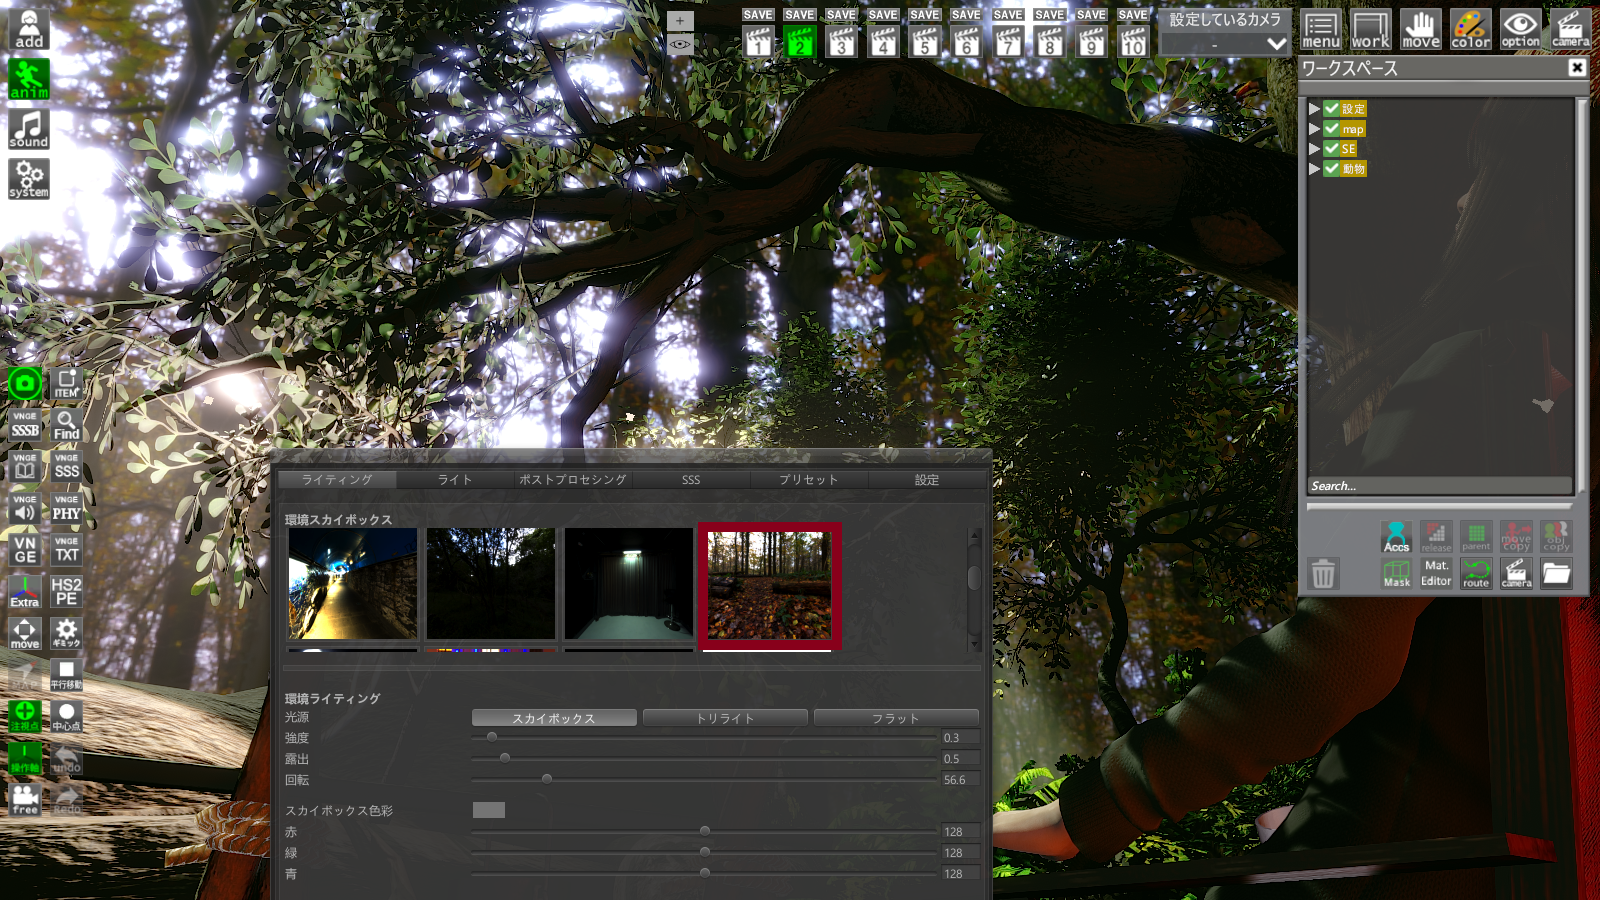This screenshot has height=900, width=1600.
Task: Click SAVE above slot 5
Action: pos(925,15)
